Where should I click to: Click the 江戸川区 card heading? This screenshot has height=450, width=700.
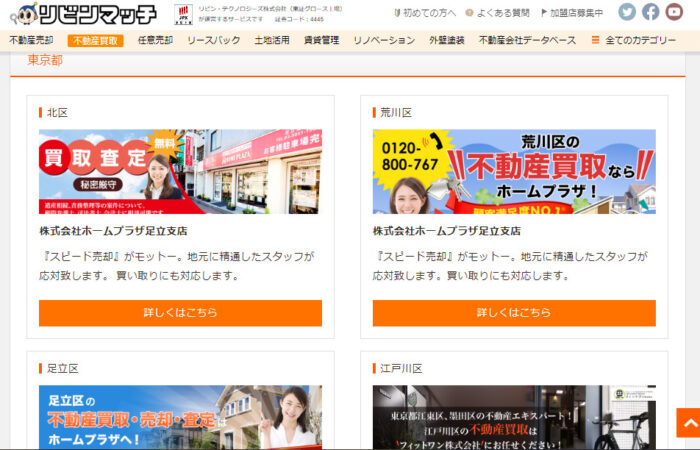[x=401, y=368]
